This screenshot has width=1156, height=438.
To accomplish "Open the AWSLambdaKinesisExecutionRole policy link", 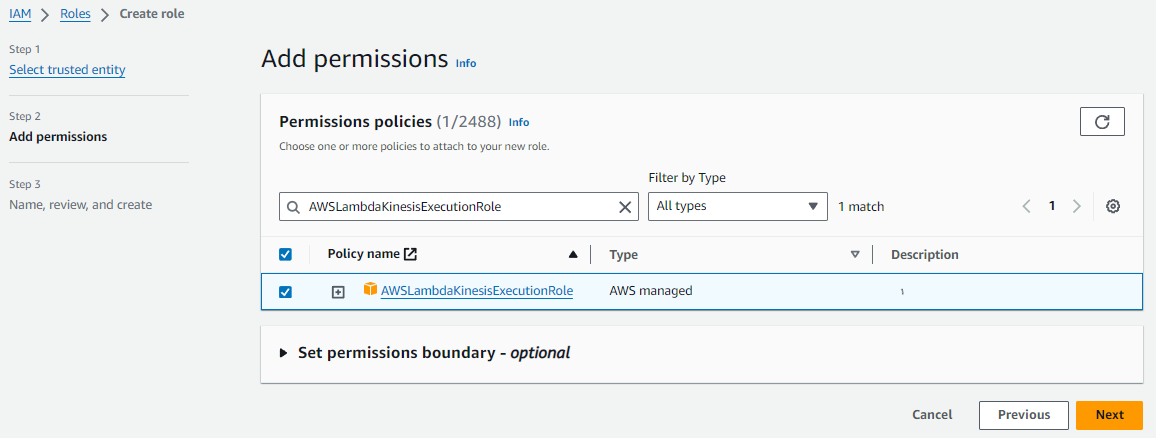I will tap(477, 291).
